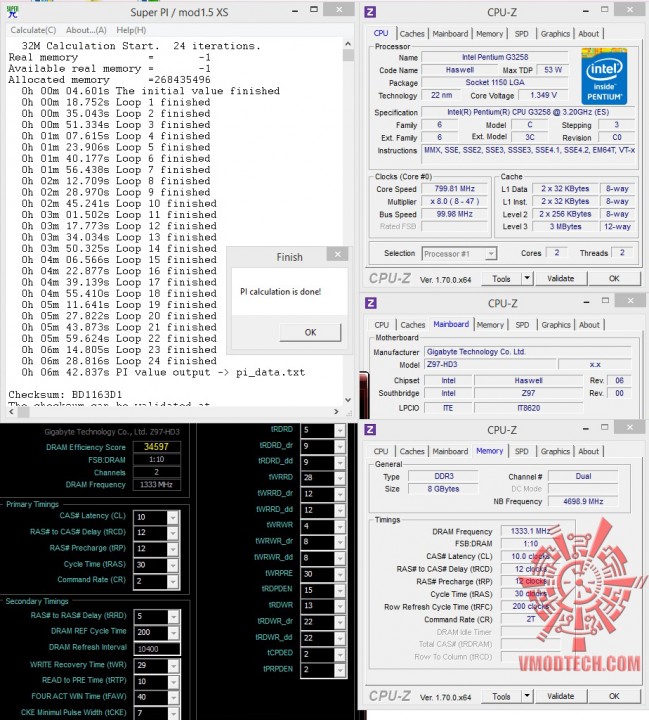Click Super PI vertical scrollbar up arrow
649x720 pixels.
[348, 44]
